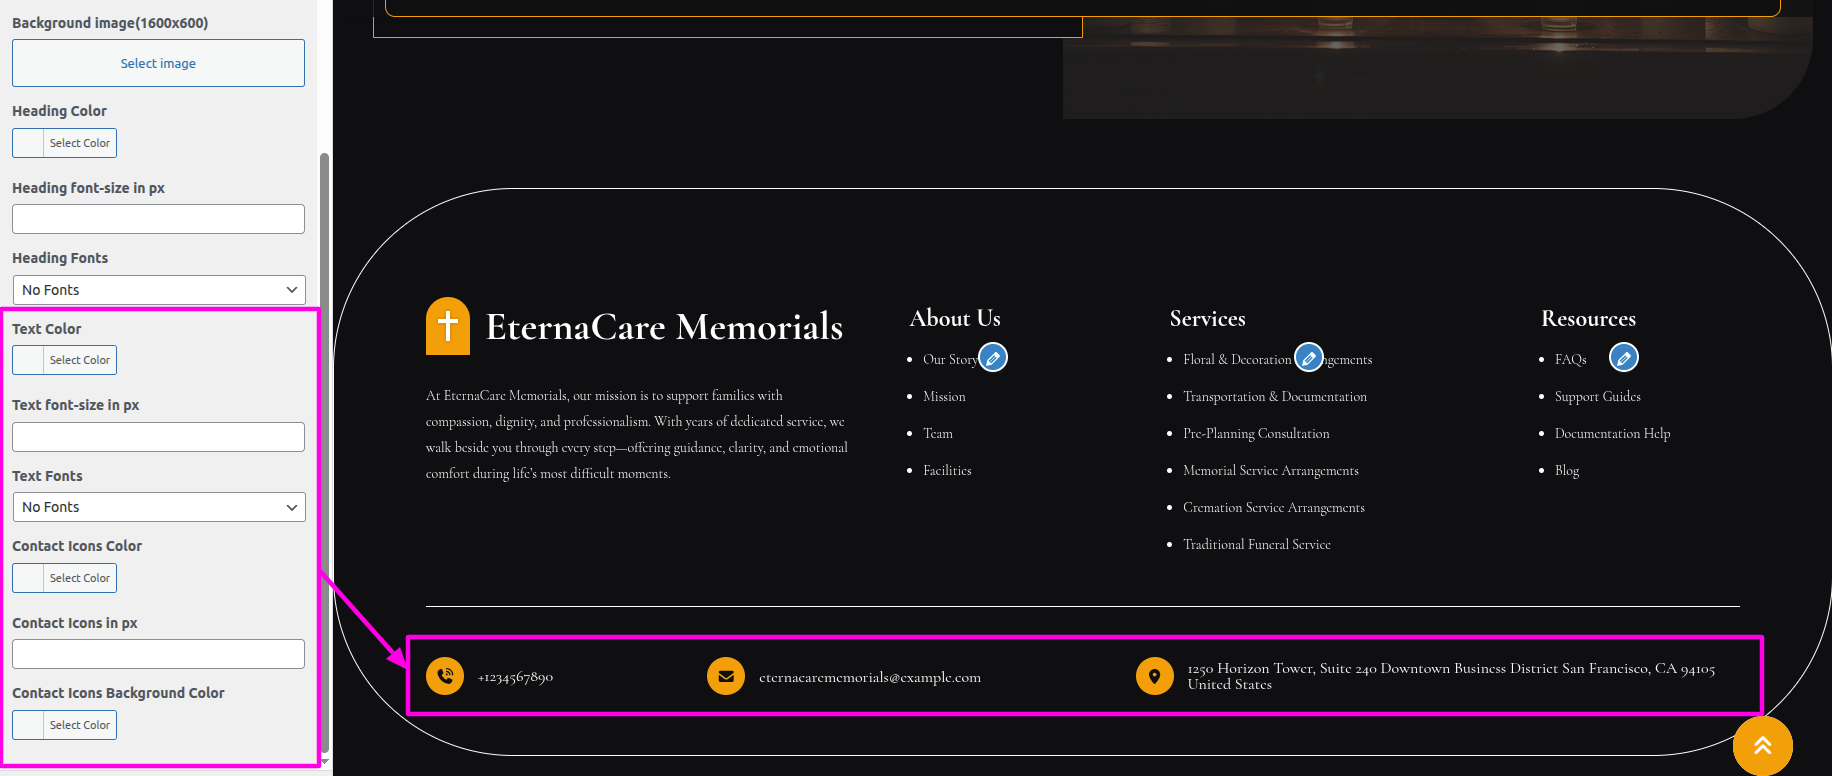
Task: Focus the Heading font-size input field
Action: 158,219
